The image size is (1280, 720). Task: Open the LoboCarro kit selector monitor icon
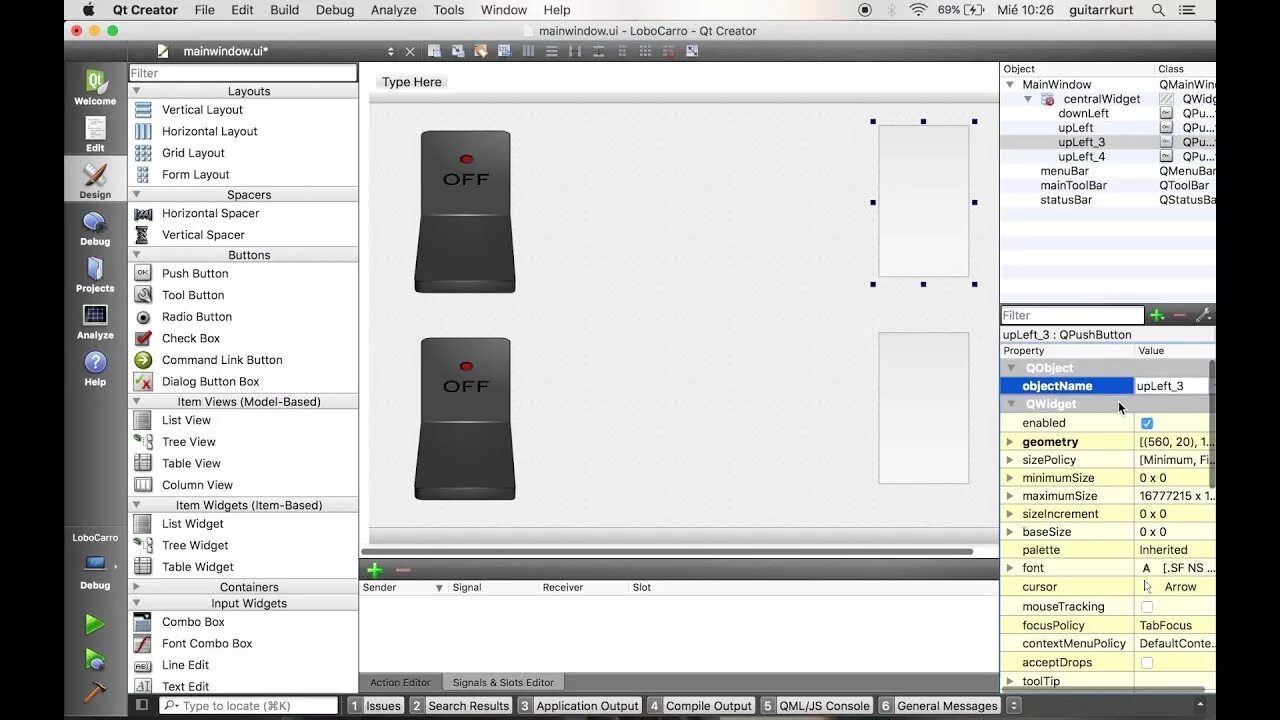pyautogui.click(x=95, y=563)
